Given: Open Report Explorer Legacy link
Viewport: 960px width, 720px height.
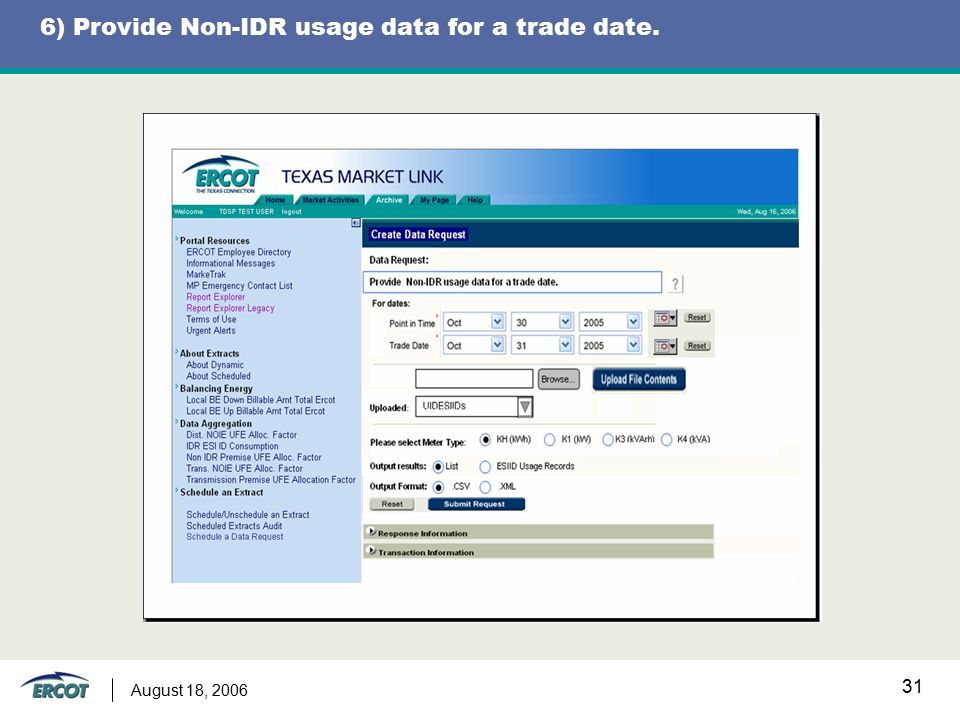Looking at the screenshot, I should [230, 309].
